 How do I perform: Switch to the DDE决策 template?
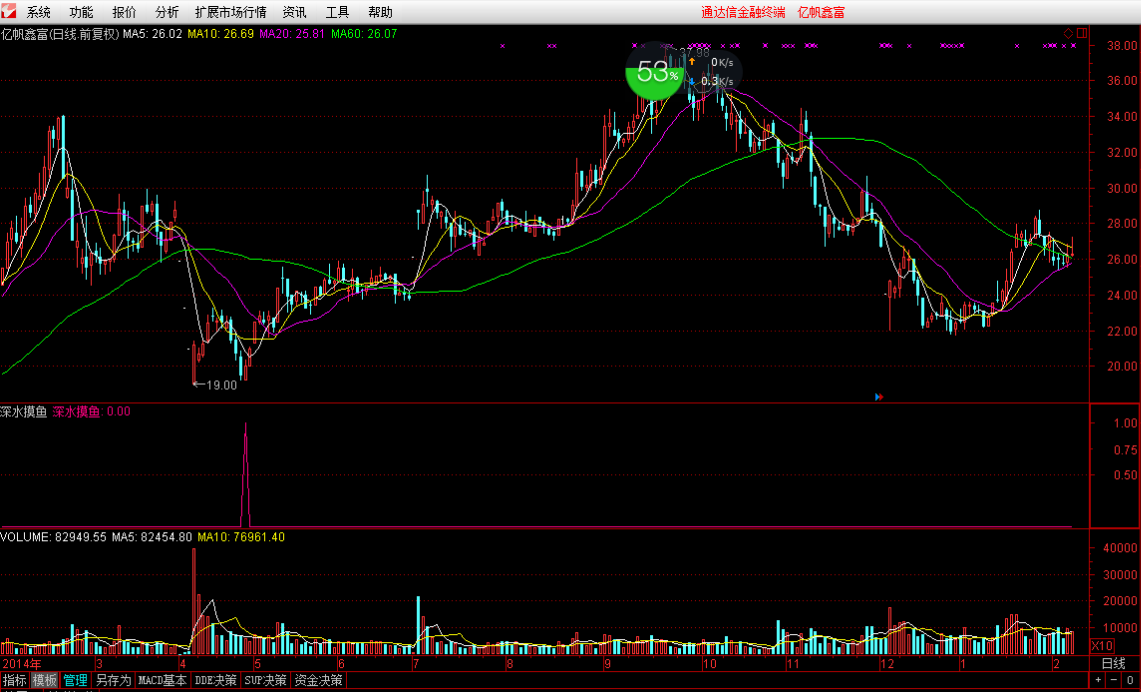pyautogui.click(x=215, y=680)
